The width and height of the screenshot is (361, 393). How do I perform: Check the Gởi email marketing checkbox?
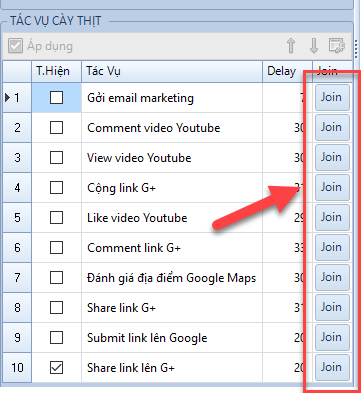tap(56, 98)
